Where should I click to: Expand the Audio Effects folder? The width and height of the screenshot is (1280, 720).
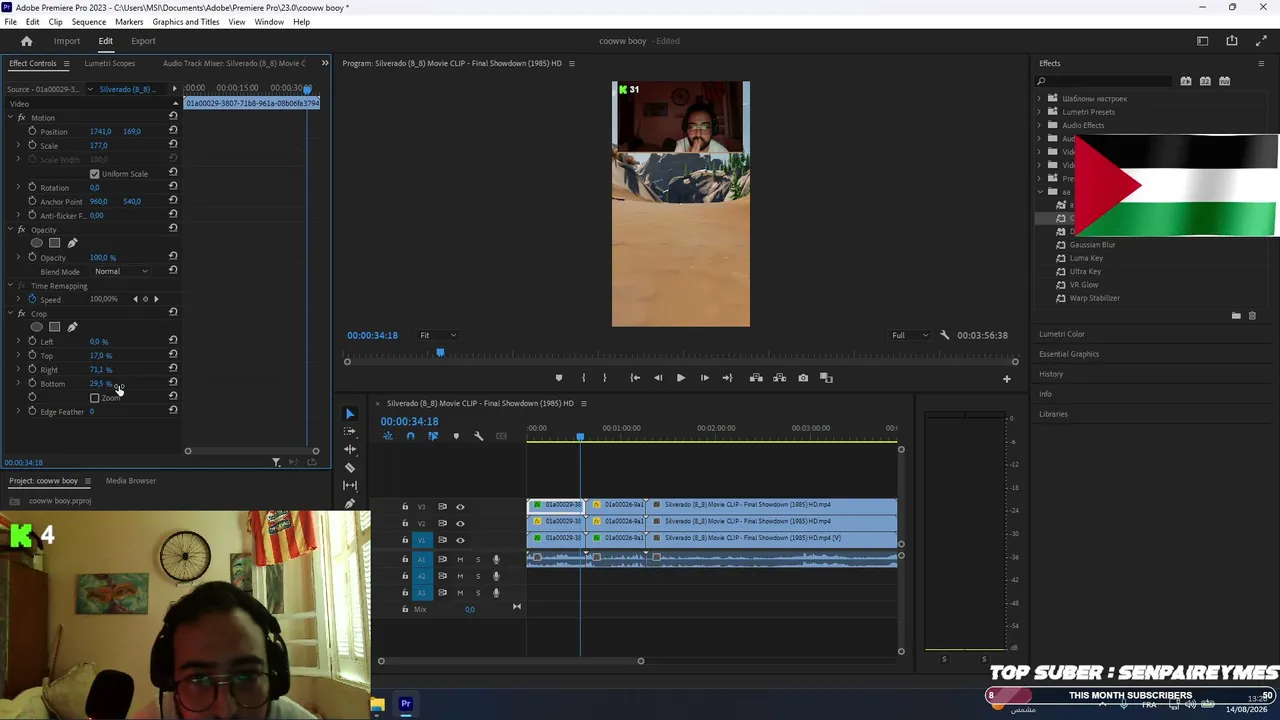(x=1039, y=125)
